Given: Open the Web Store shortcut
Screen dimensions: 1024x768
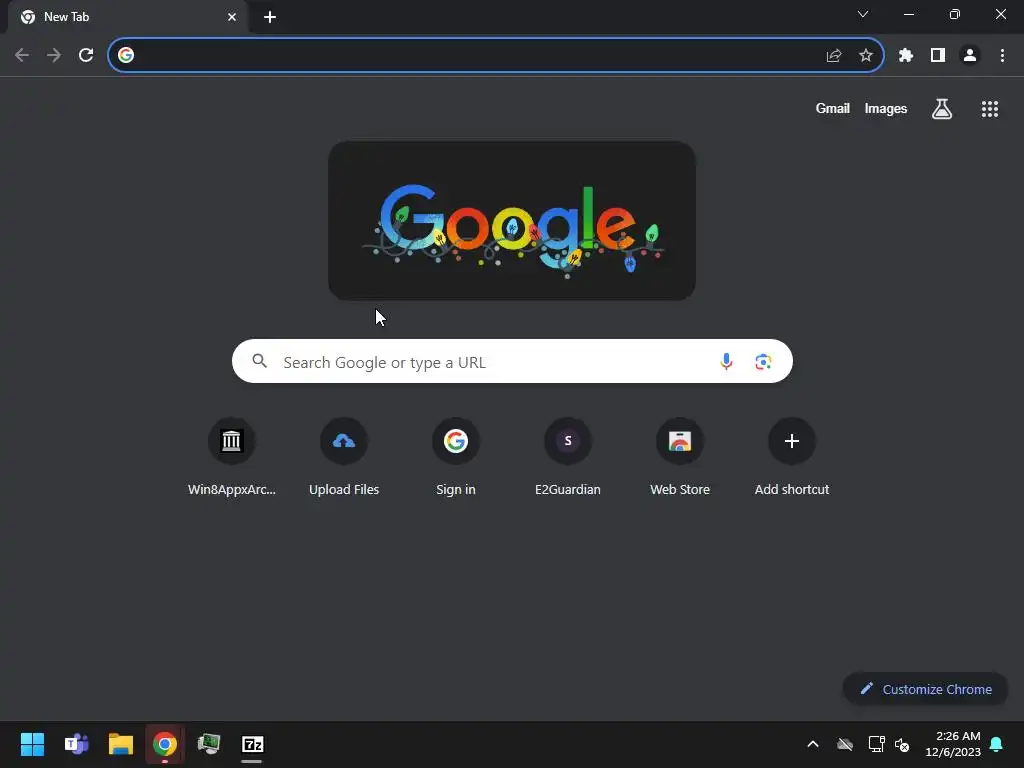Looking at the screenshot, I should tap(680, 457).
